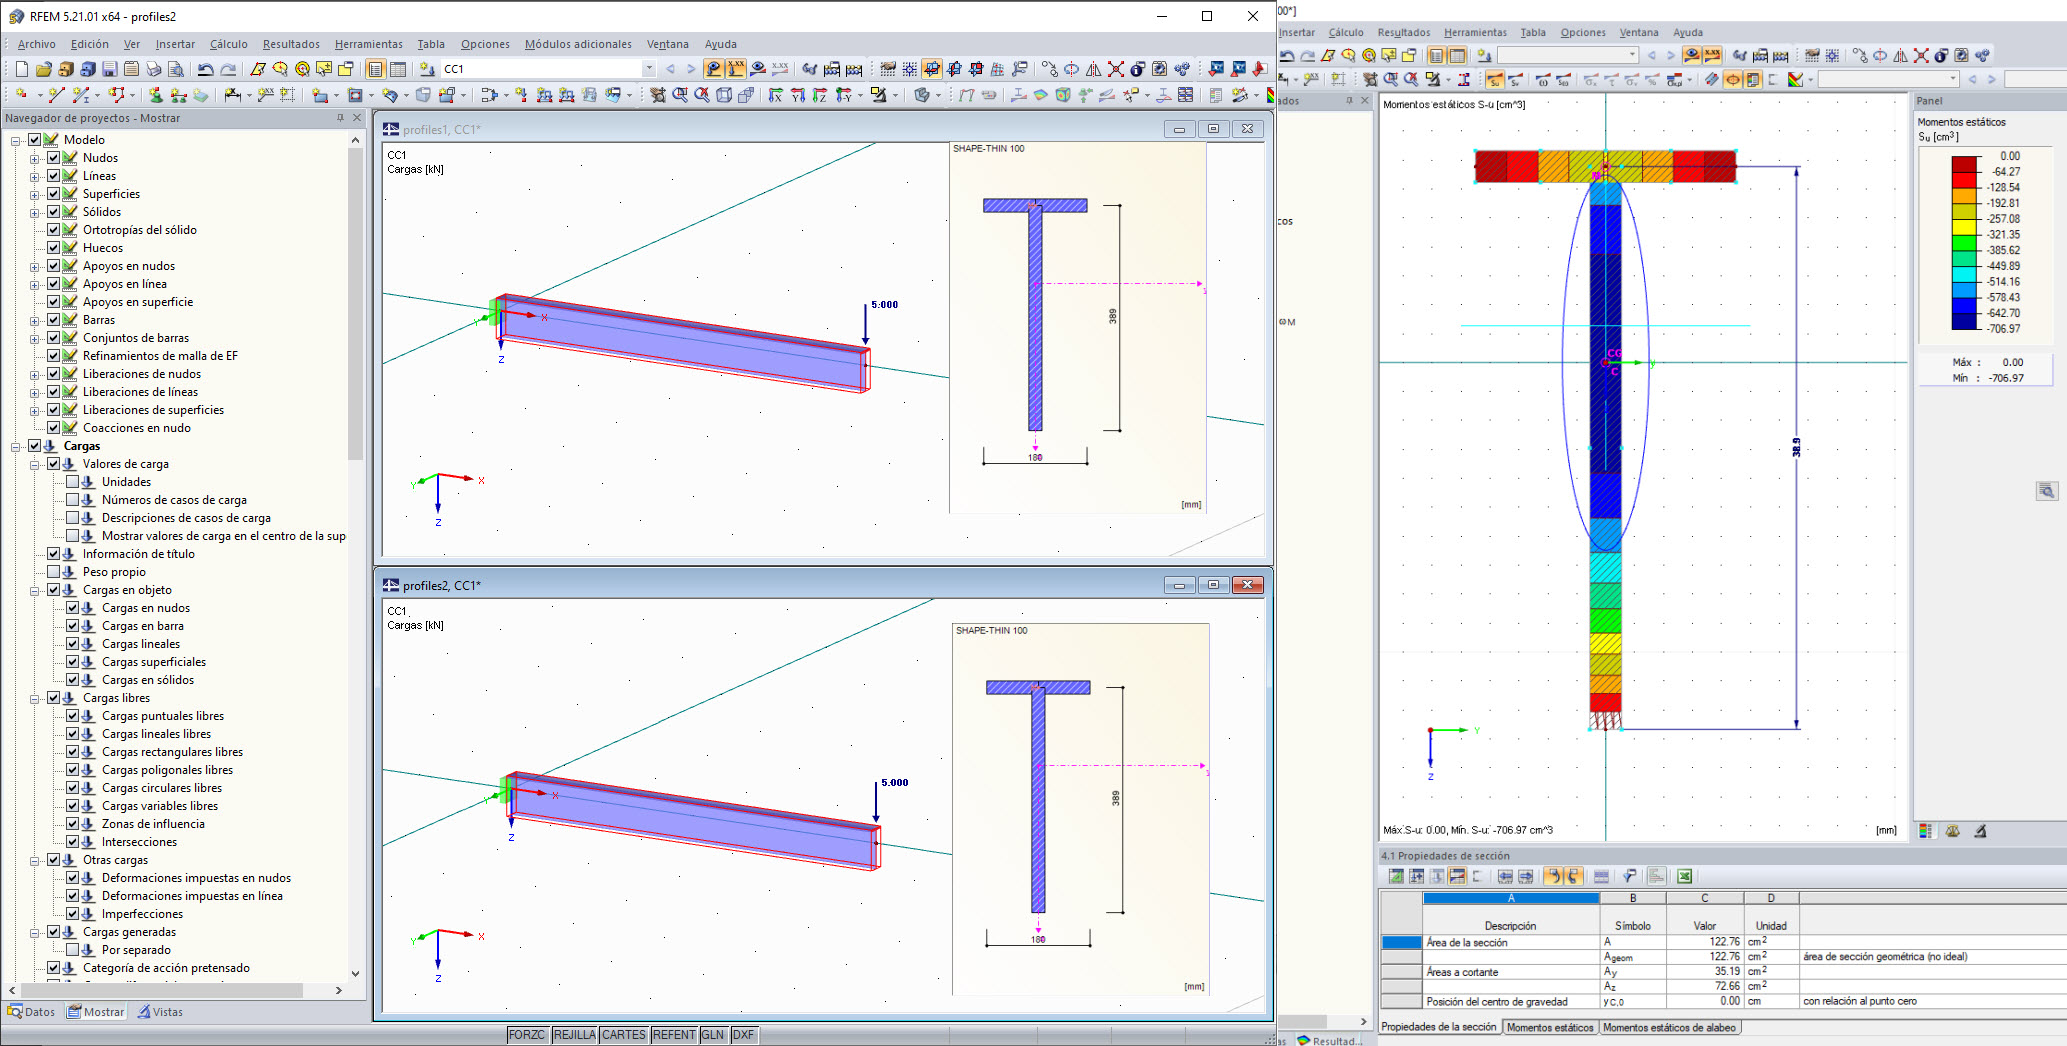The height and width of the screenshot is (1046, 2067).
Task: Export section table to Excel
Action: pos(1685,876)
